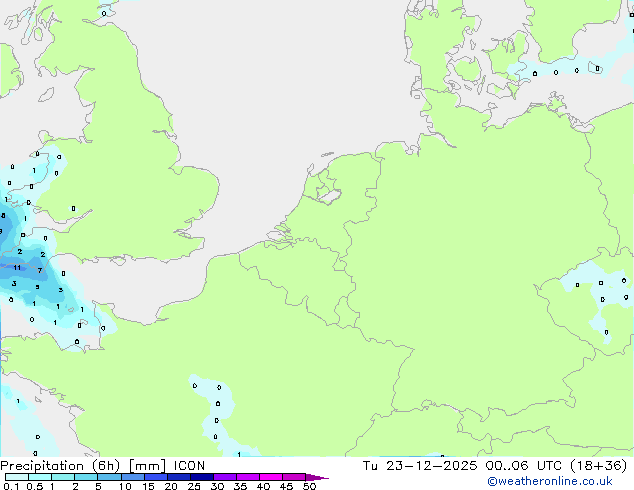Image resolution: width=634 pixels, height=490 pixels.
Task: Click the legend scale label '40'
Action: point(263,486)
